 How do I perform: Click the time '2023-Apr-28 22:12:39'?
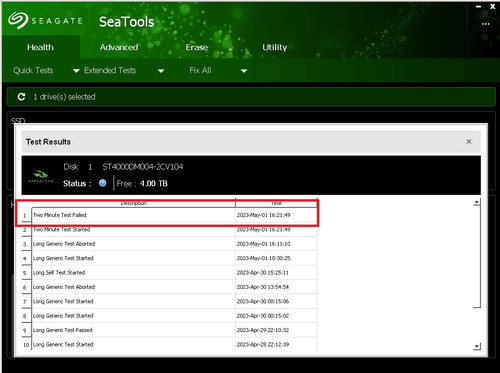263,344
